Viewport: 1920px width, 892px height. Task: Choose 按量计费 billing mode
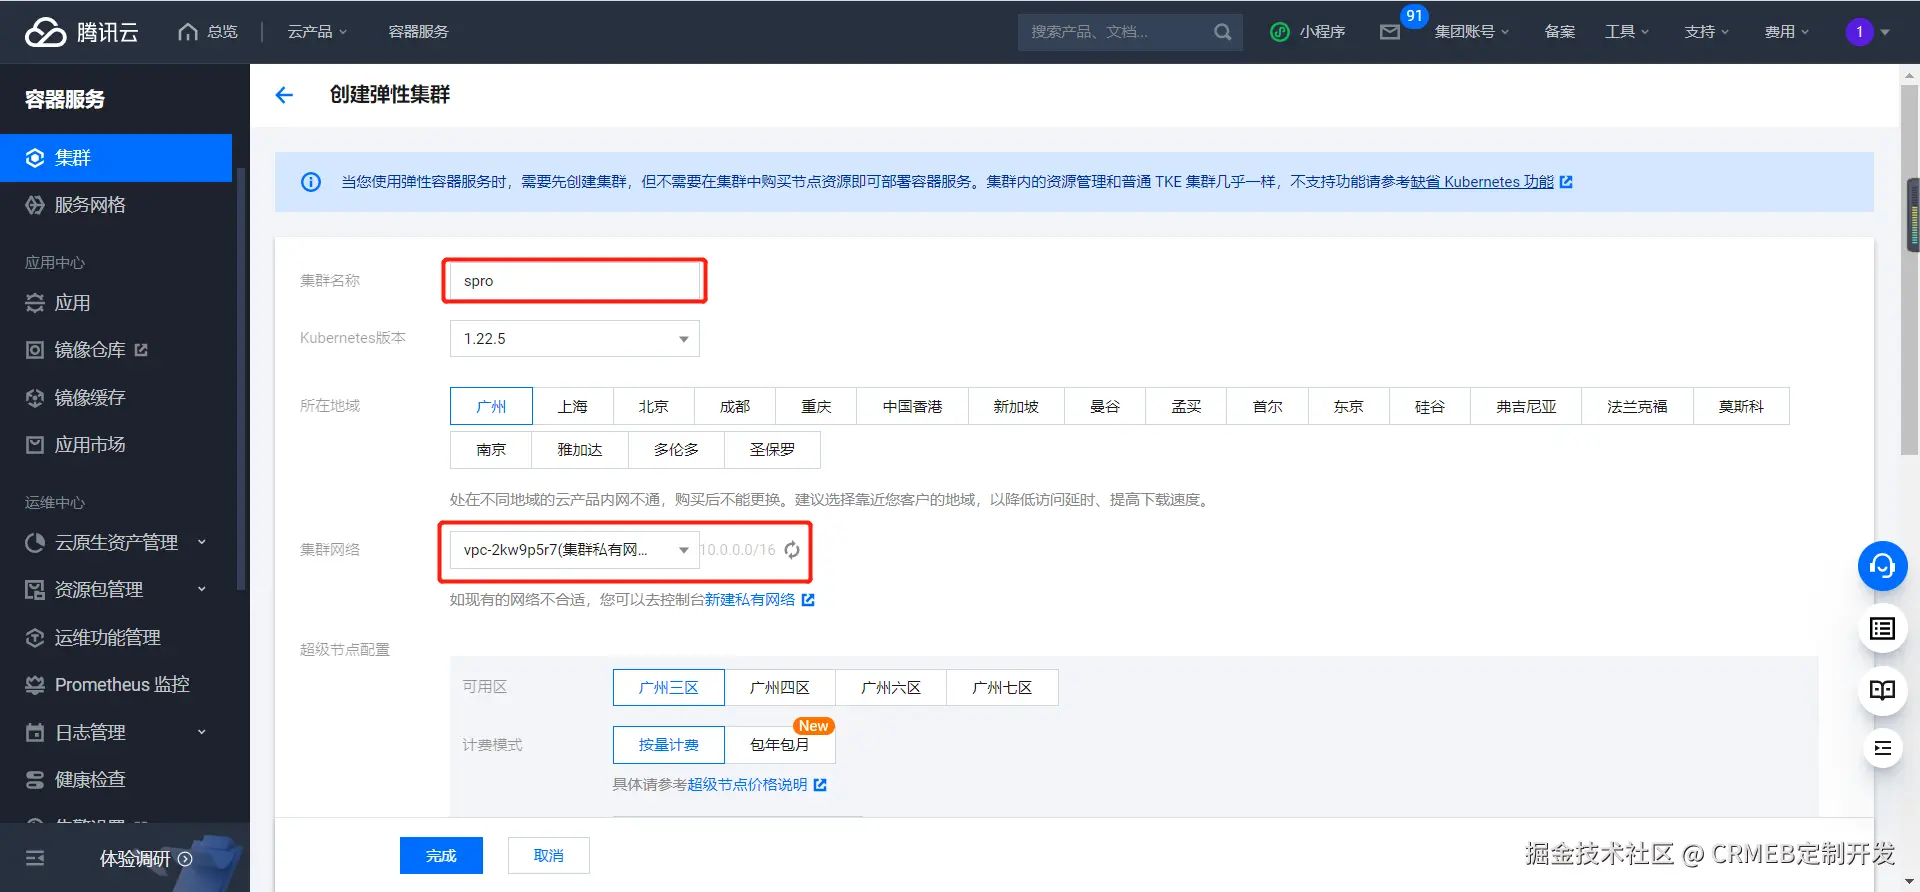pos(669,745)
